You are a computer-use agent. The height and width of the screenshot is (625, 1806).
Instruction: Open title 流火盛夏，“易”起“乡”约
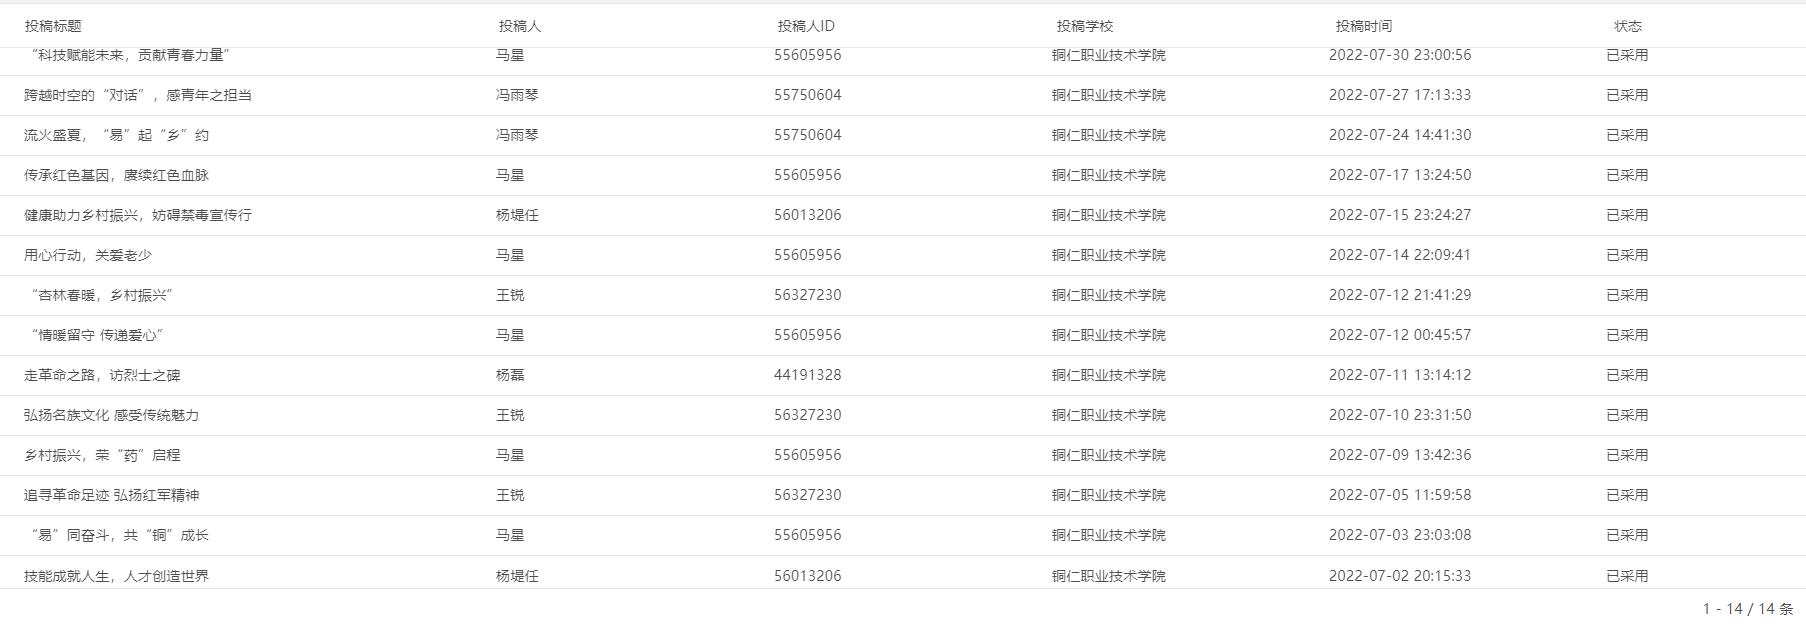coord(117,135)
